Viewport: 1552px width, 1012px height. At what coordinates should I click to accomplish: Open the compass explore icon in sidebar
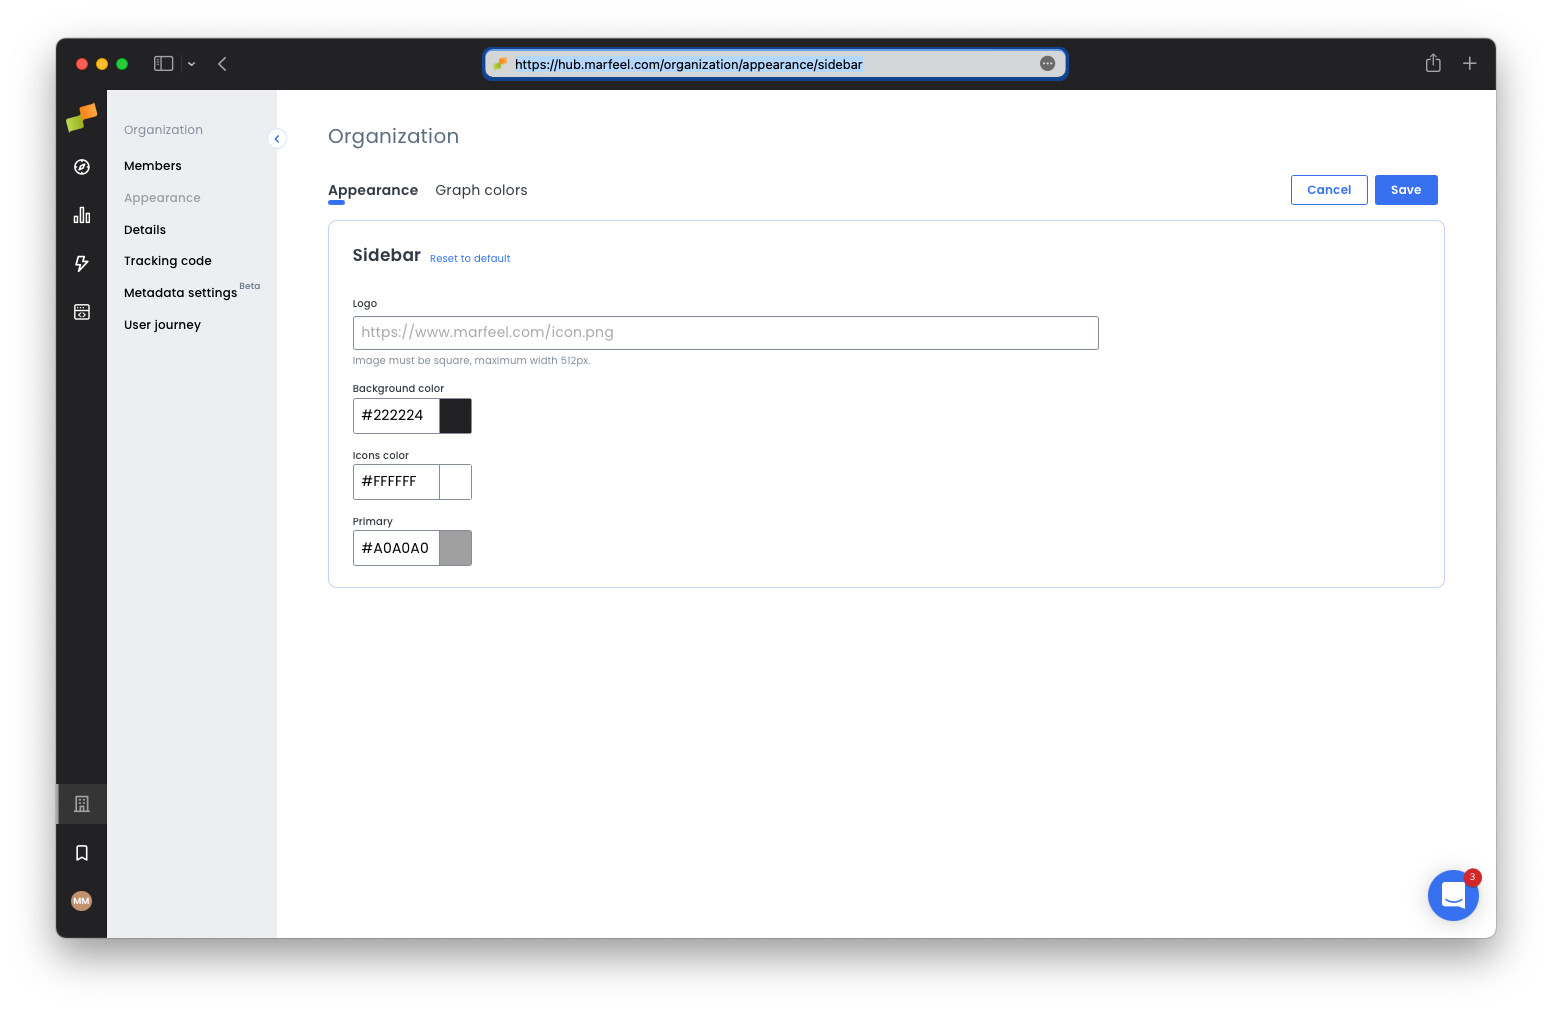pyautogui.click(x=81, y=166)
